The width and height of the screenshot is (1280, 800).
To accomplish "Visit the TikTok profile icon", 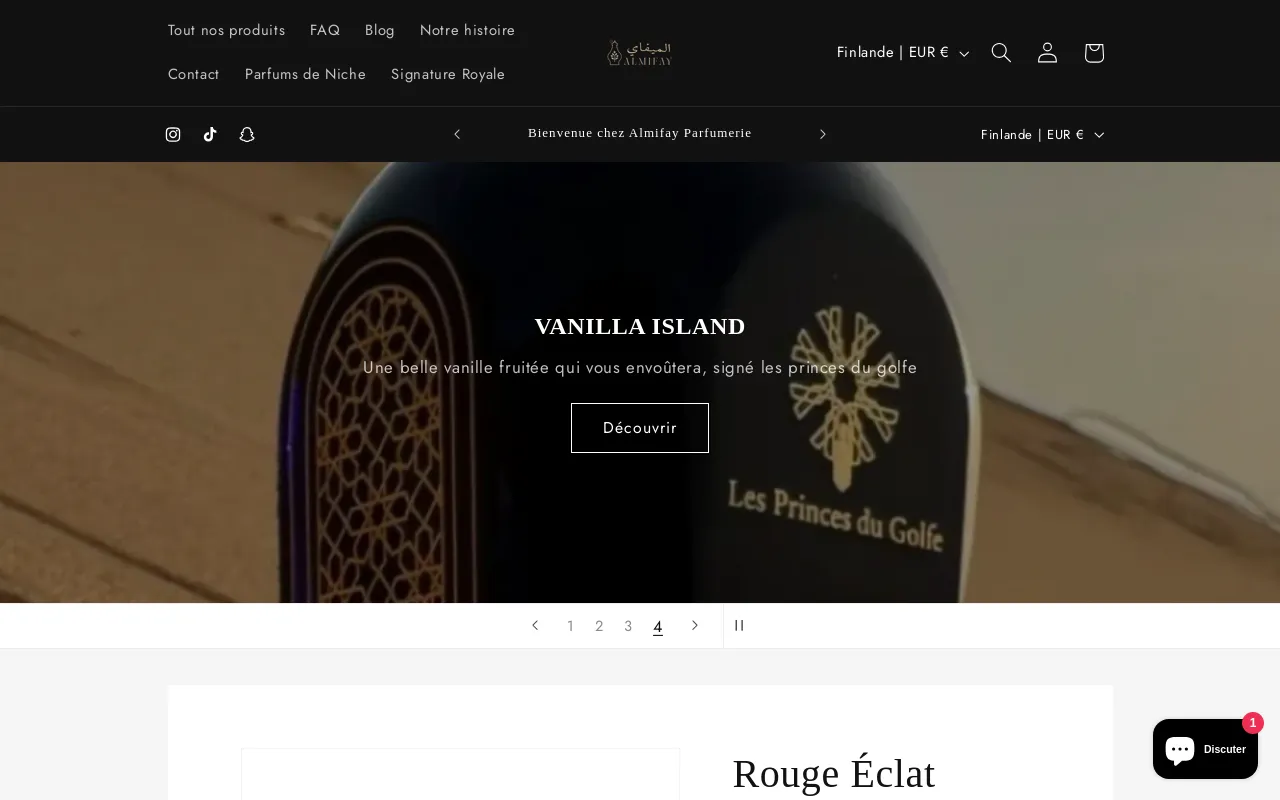I will 210,134.
